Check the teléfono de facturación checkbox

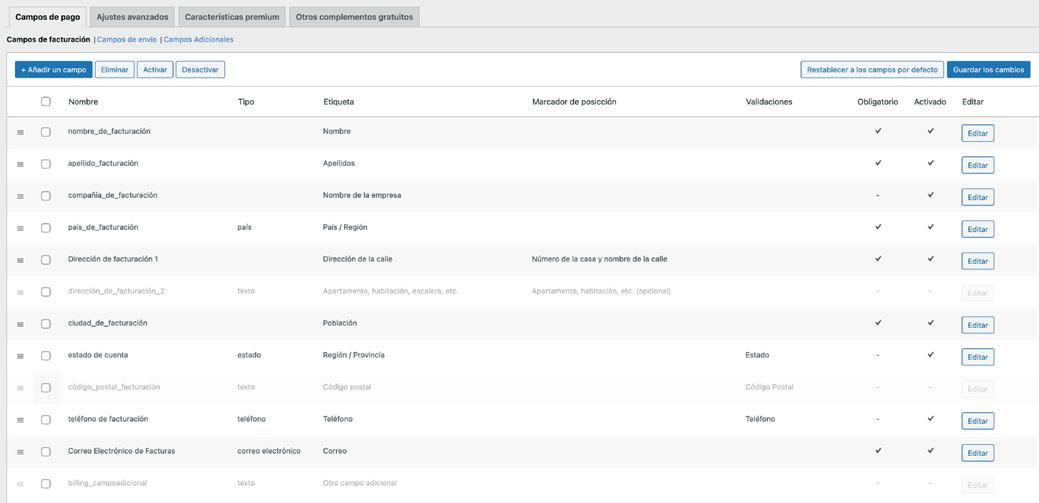click(46, 419)
